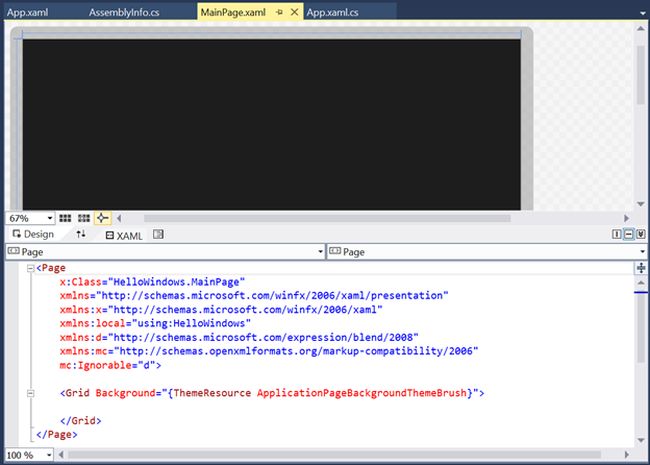Click the closing </Grid> tag

tap(80, 421)
